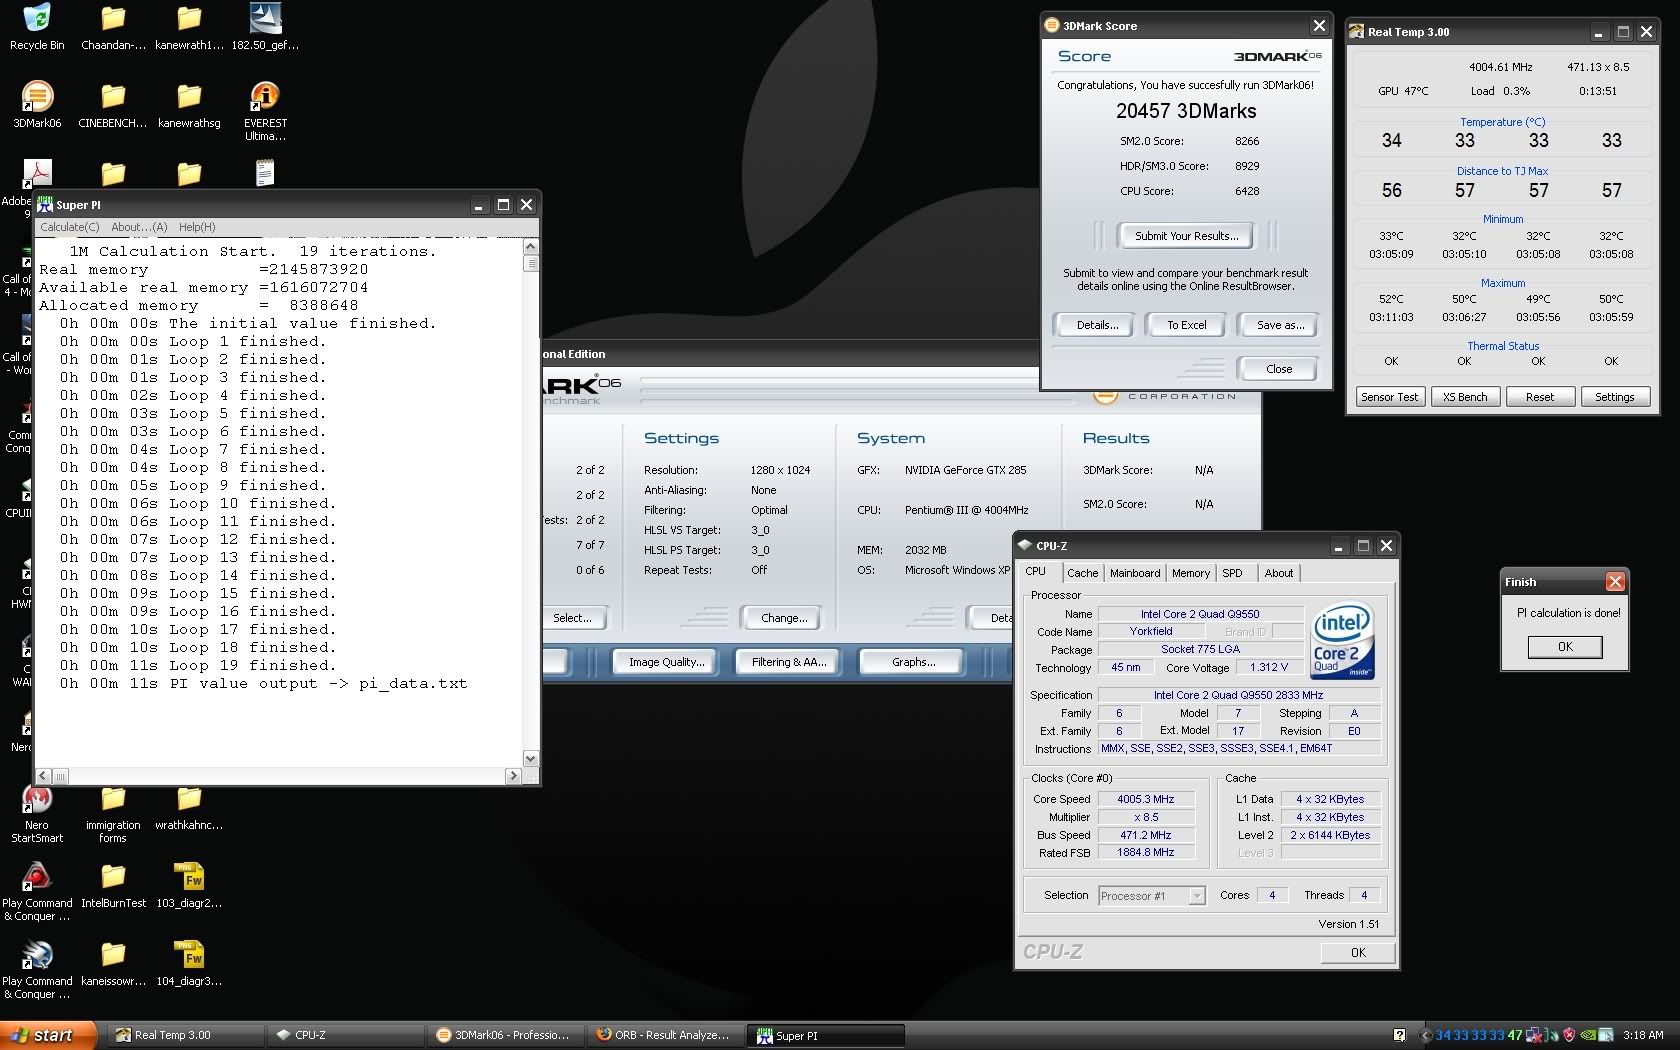The width and height of the screenshot is (1680, 1050).
Task: Switch to 3DMark06 - Professional taskbar item
Action: click(505, 1035)
